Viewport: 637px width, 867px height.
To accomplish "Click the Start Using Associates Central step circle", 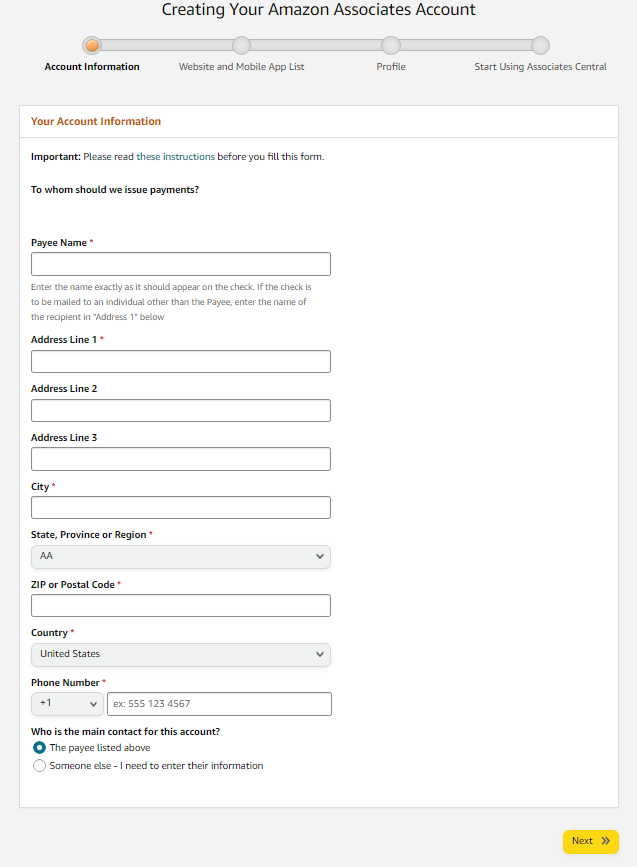I will [540, 45].
